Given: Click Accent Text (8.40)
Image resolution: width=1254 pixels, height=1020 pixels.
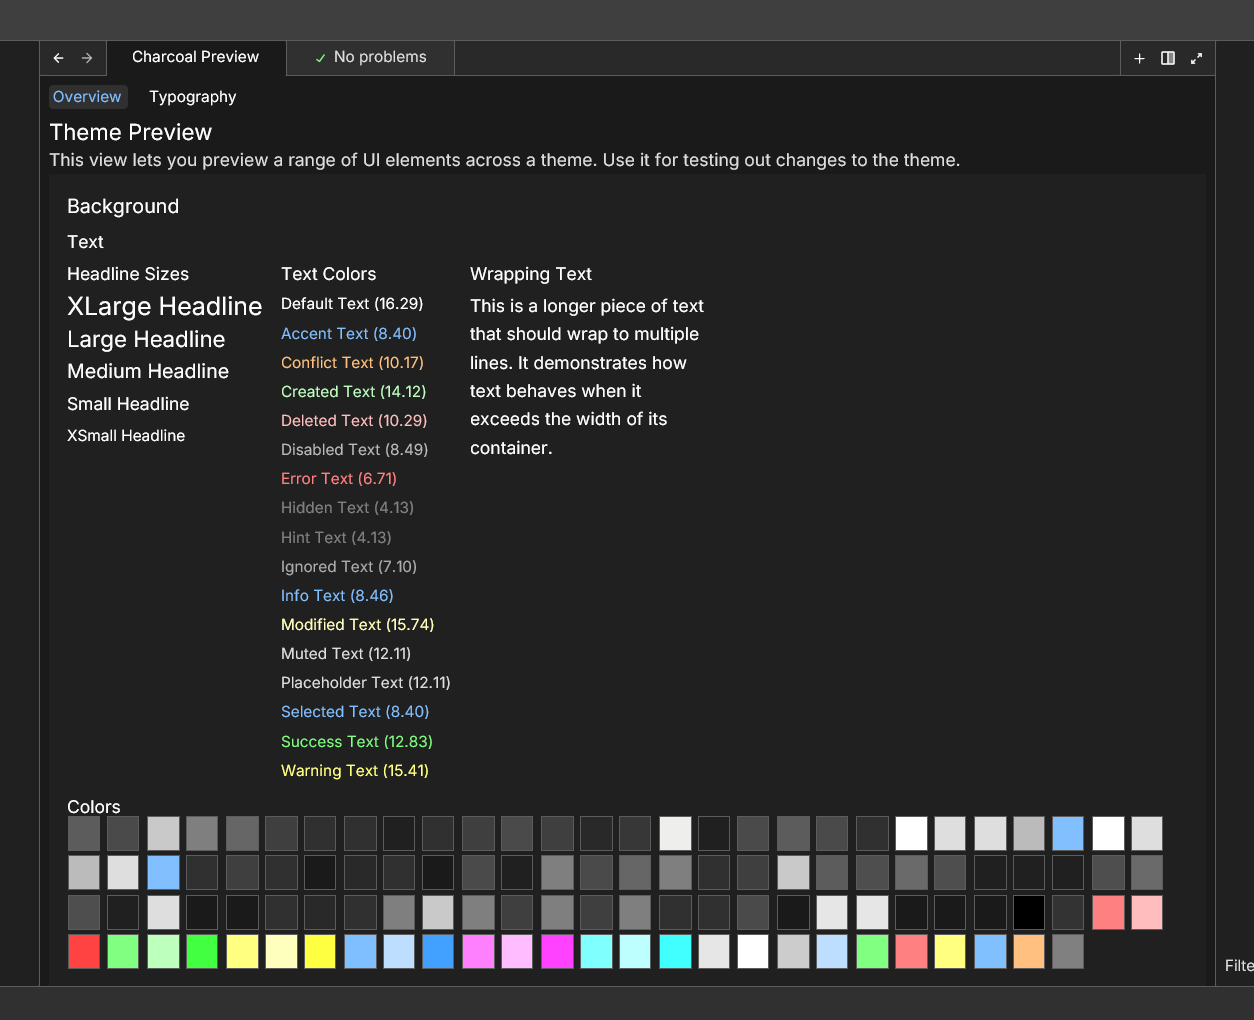Looking at the screenshot, I should coord(349,333).
